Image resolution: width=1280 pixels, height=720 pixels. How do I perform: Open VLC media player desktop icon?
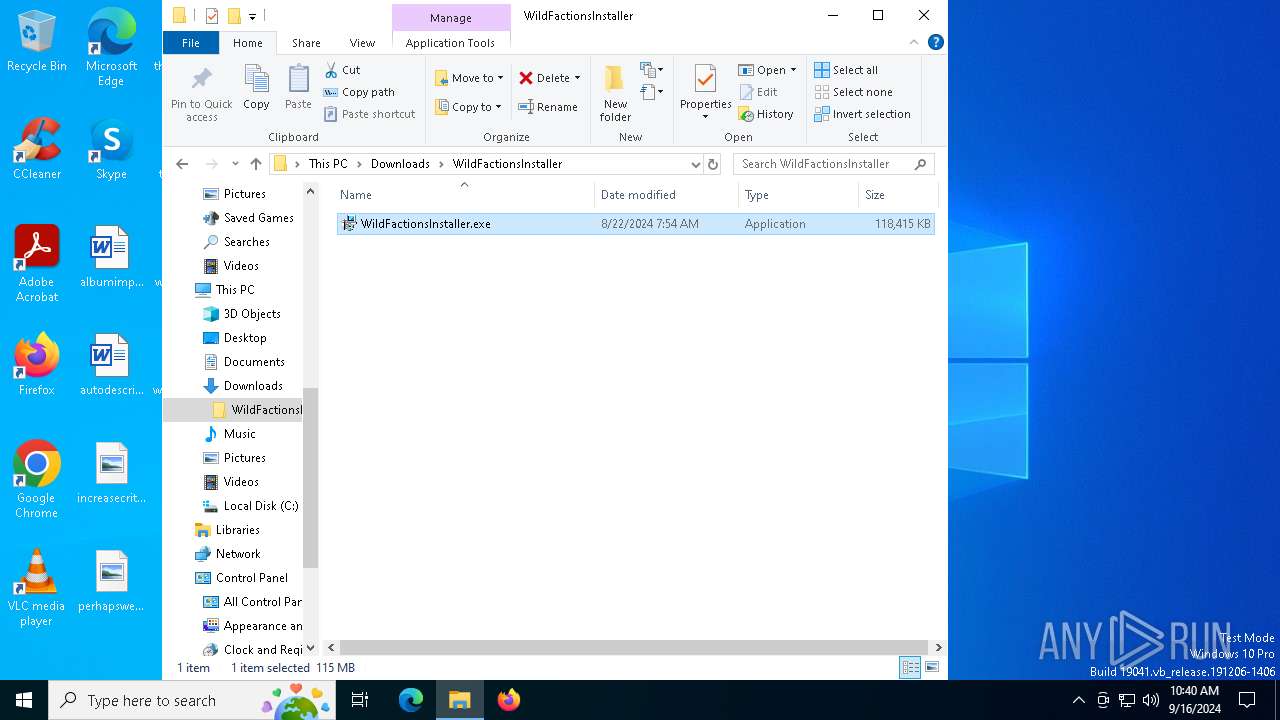click(x=36, y=589)
